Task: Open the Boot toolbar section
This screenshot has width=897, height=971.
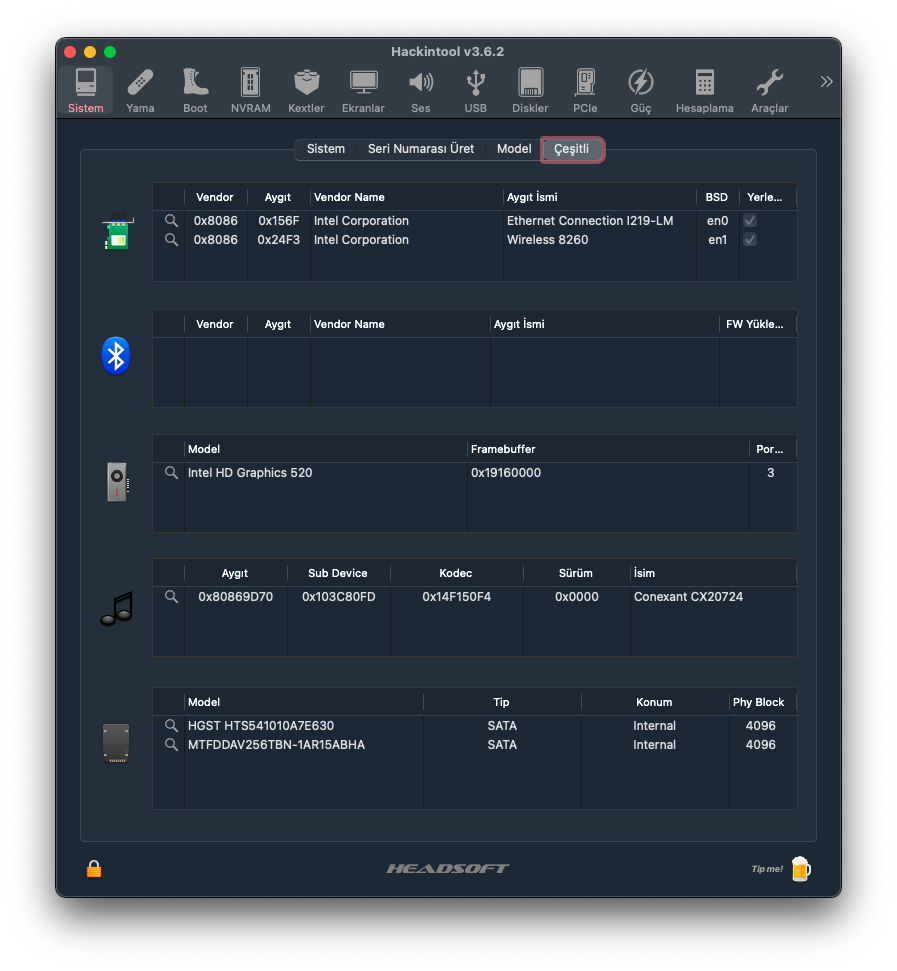Action: (195, 90)
